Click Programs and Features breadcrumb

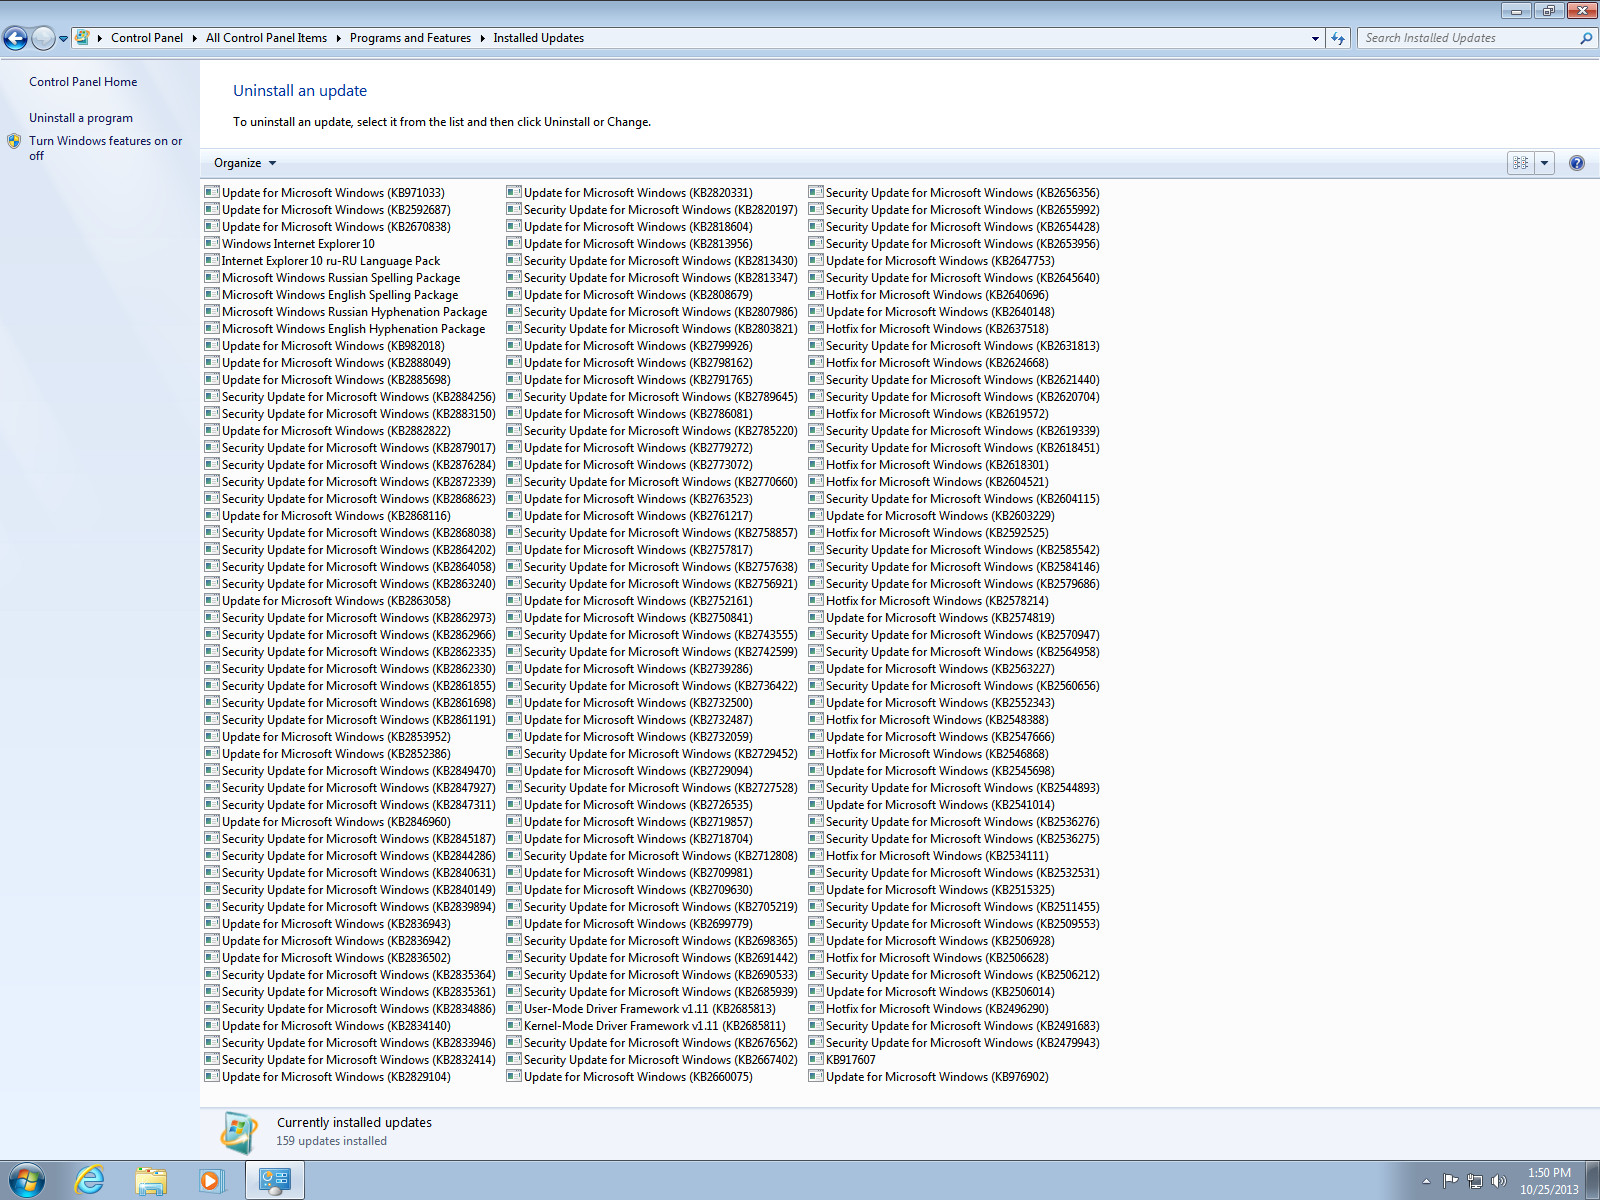coord(410,38)
